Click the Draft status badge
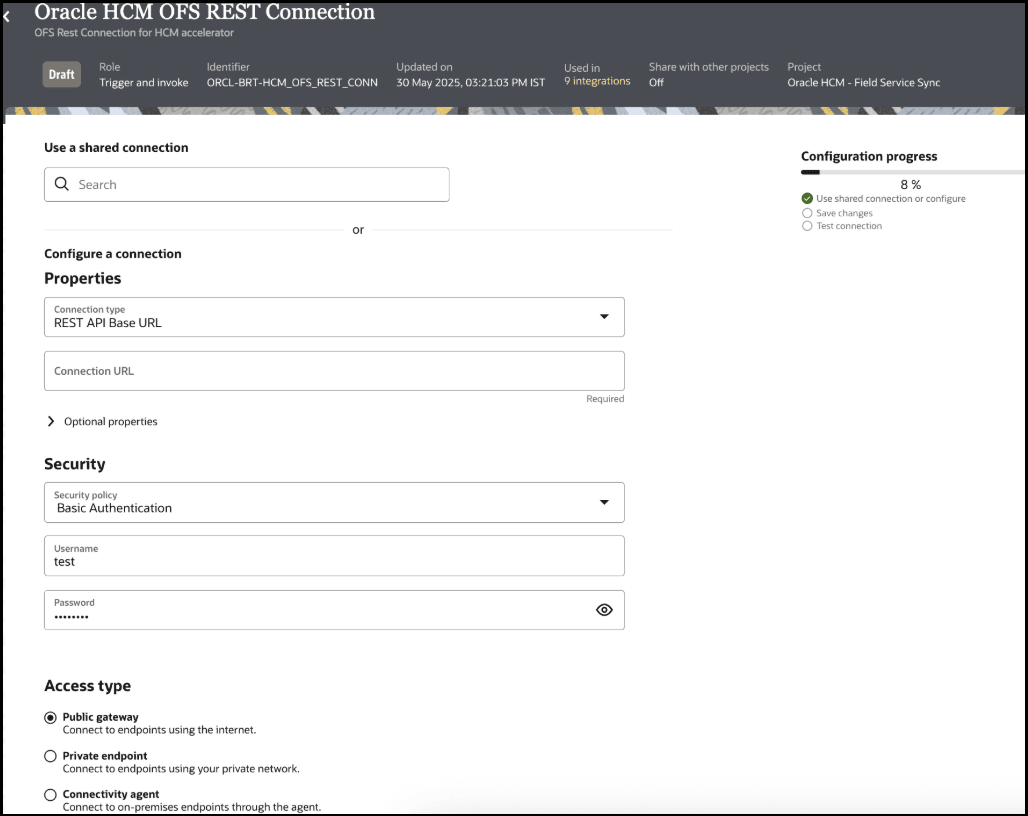Viewport: 1028px width, 816px height. point(62,75)
